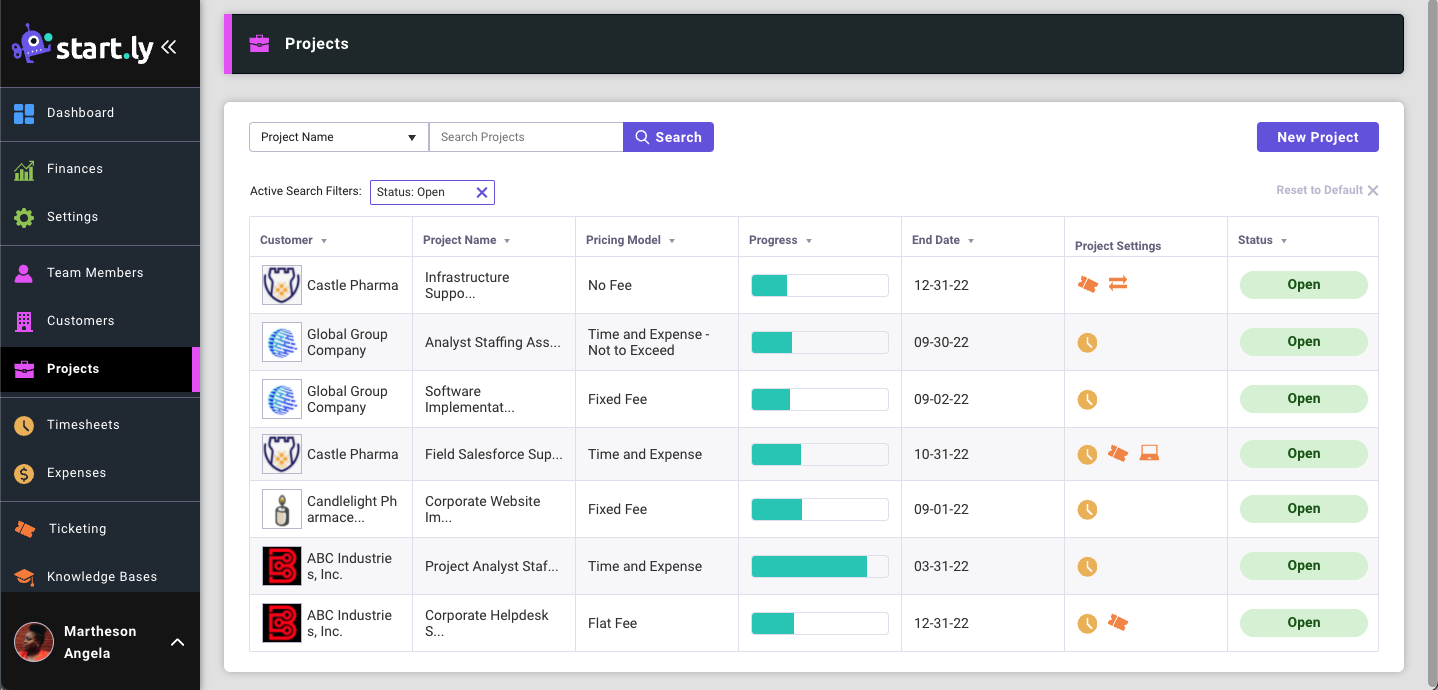This screenshot has width=1438, height=690.
Task: Remove the Status: Open filter
Action: [481, 193]
